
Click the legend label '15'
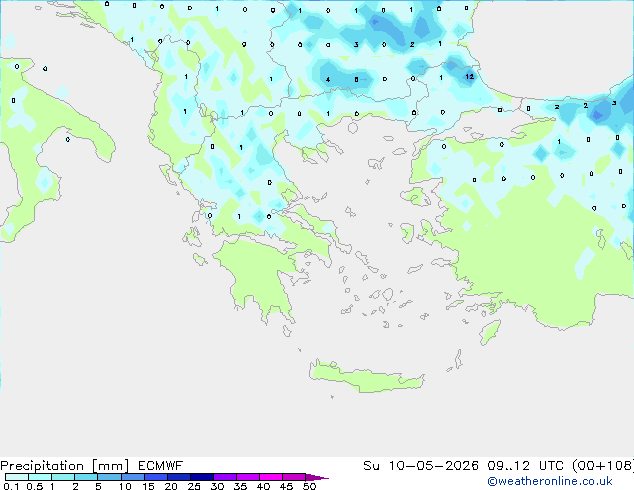click(x=148, y=486)
